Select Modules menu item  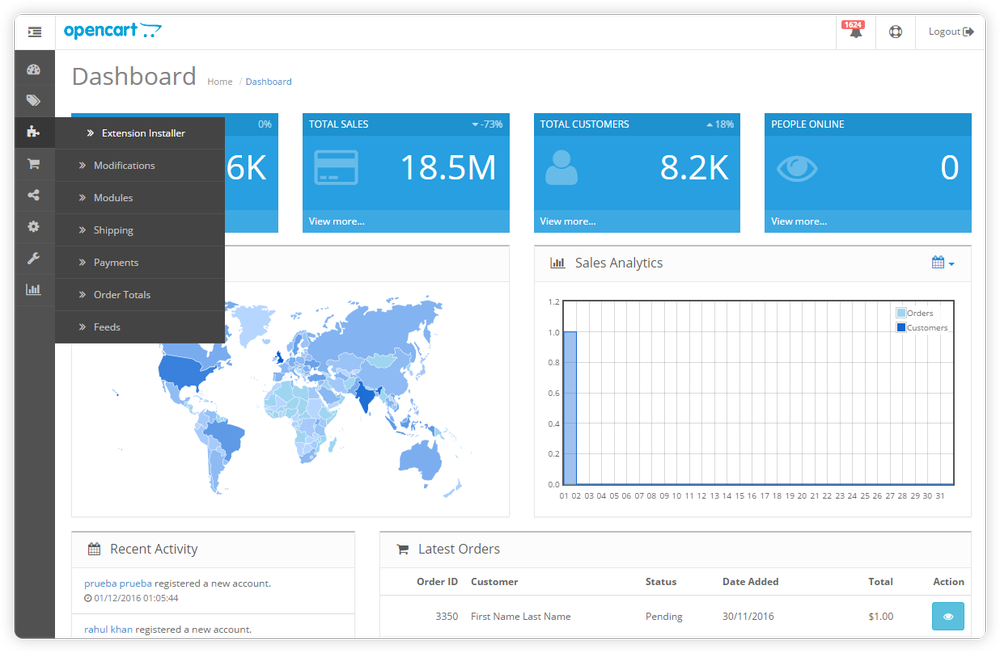point(140,198)
